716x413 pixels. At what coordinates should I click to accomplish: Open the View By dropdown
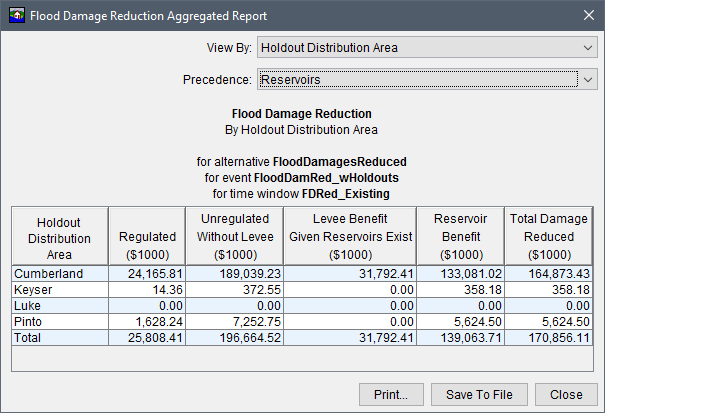tap(427, 48)
